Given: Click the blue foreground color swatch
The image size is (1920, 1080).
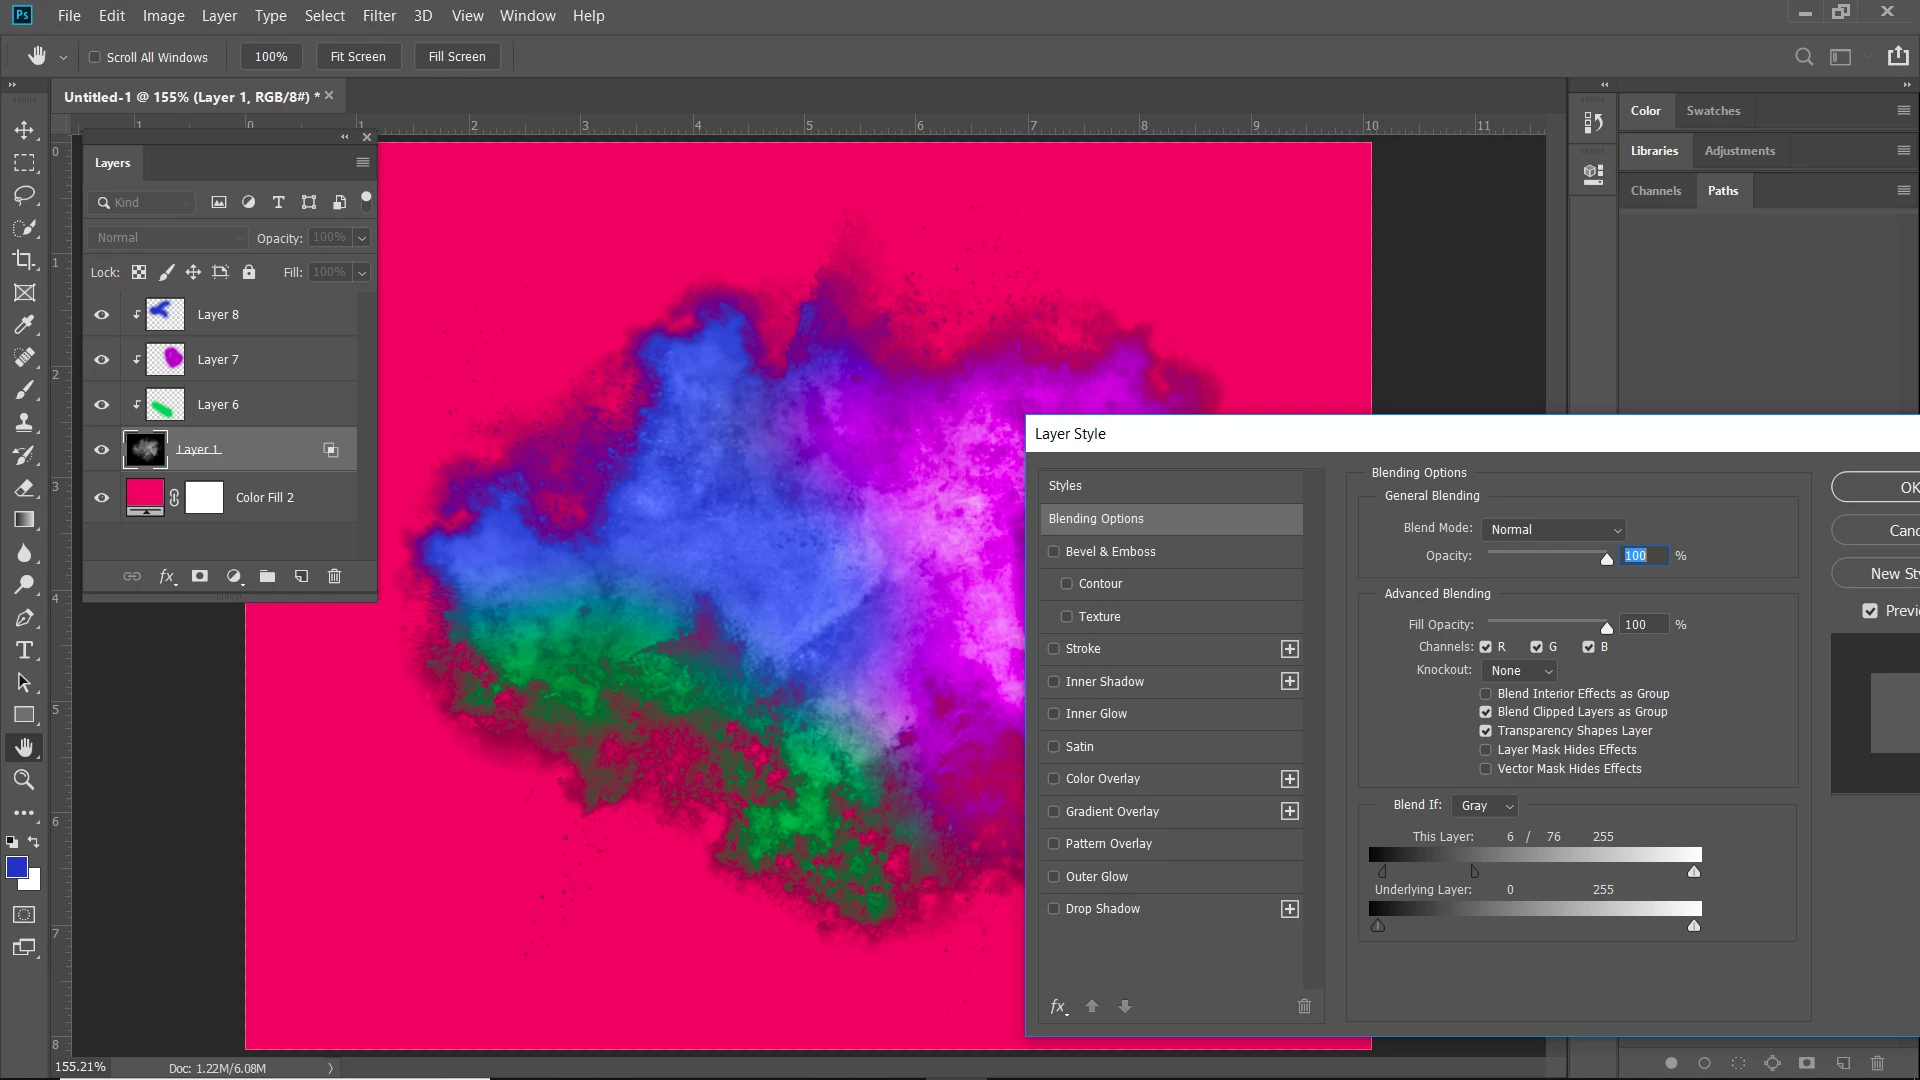Looking at the screenshot, I should pos(16,867).
